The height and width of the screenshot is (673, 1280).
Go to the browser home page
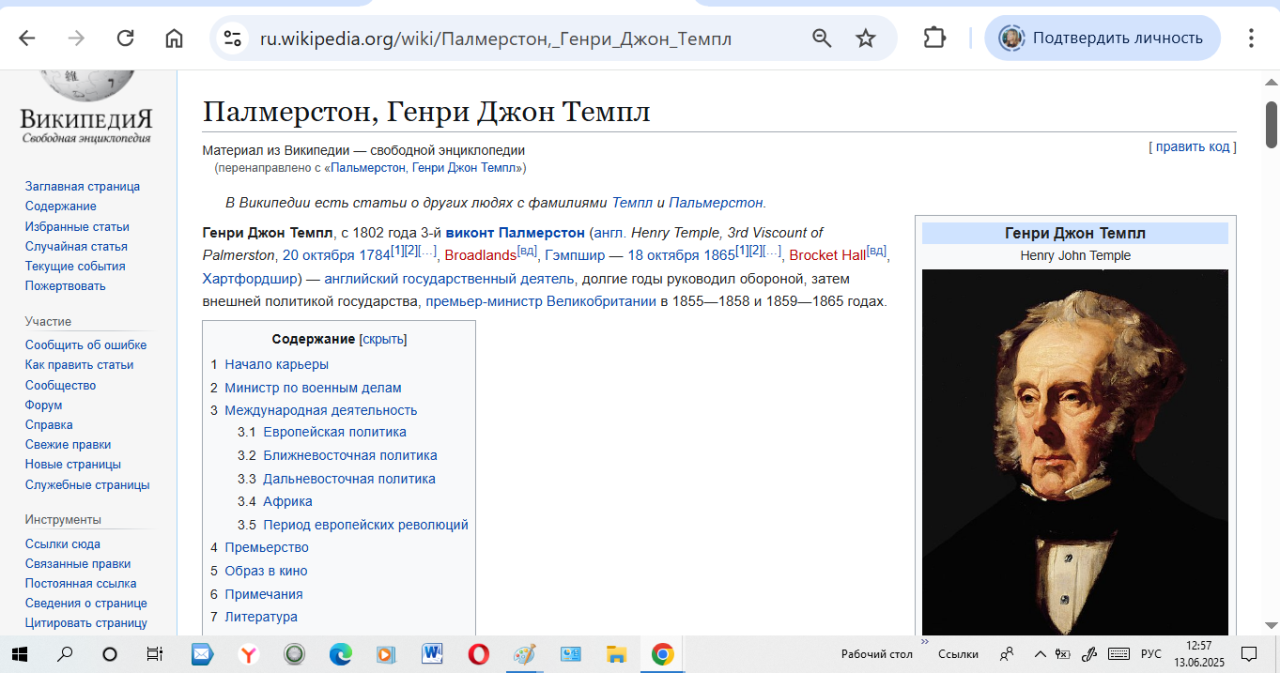coord(174,38)
